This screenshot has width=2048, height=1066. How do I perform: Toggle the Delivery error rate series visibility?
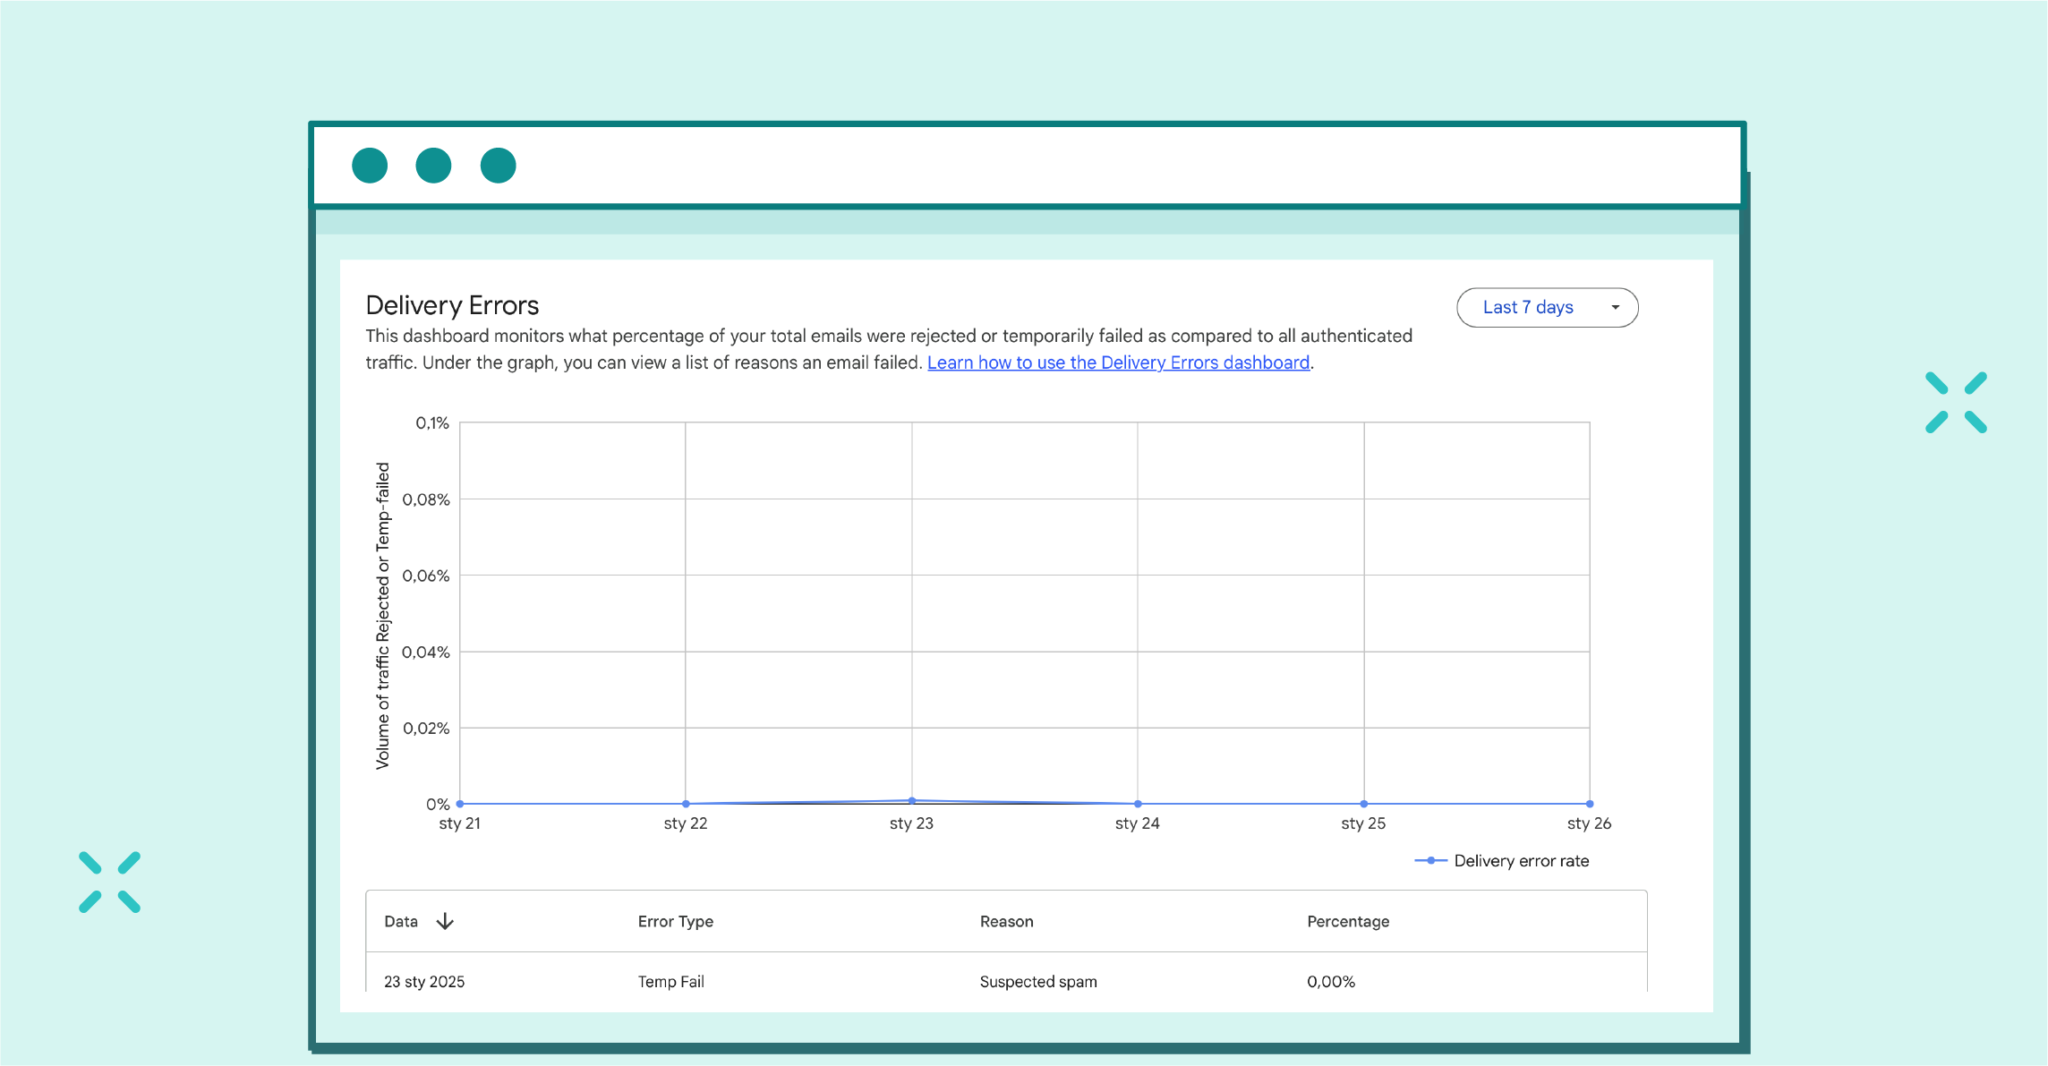[1521, 860]
